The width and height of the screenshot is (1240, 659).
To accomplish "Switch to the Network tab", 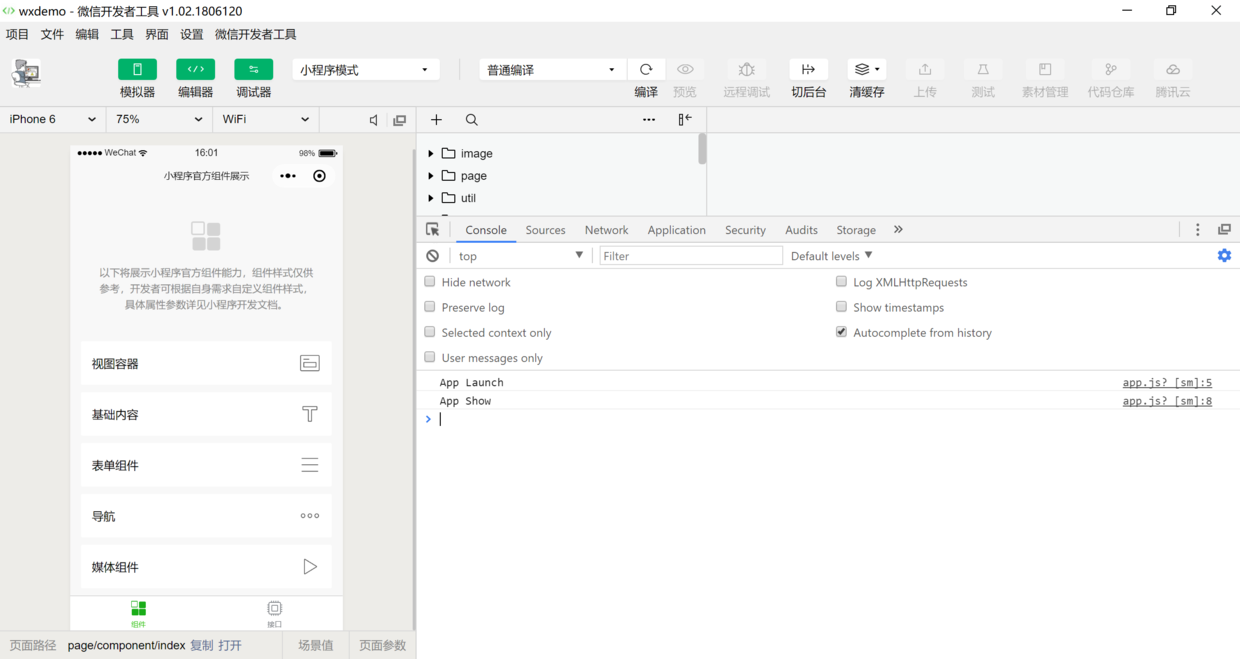I will (x=606, y=230).
